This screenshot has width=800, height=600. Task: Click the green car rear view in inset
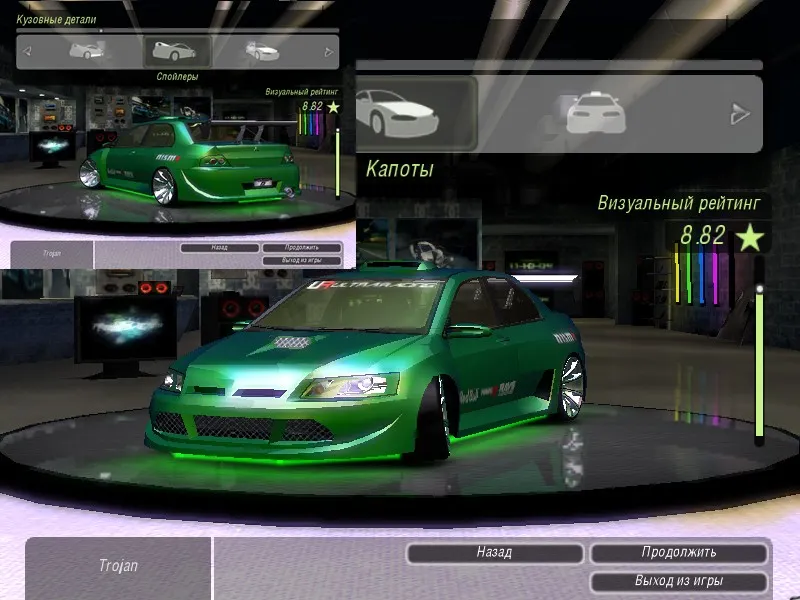pos(189,161)
